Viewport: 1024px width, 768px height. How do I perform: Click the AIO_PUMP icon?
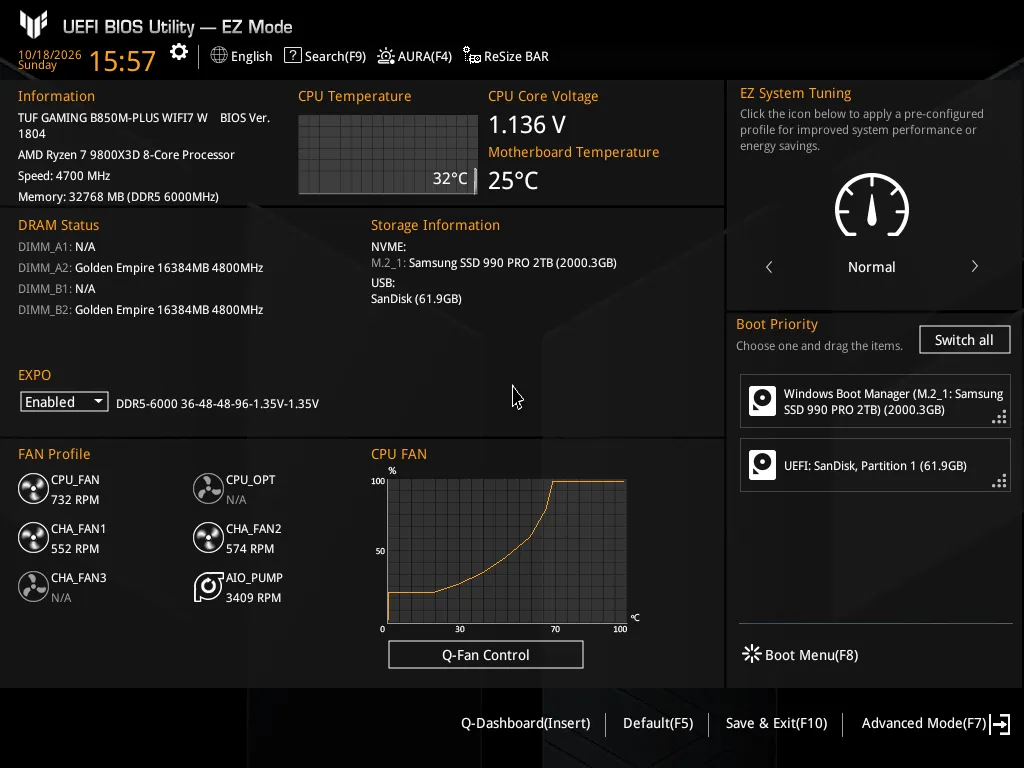pos(208,587)
